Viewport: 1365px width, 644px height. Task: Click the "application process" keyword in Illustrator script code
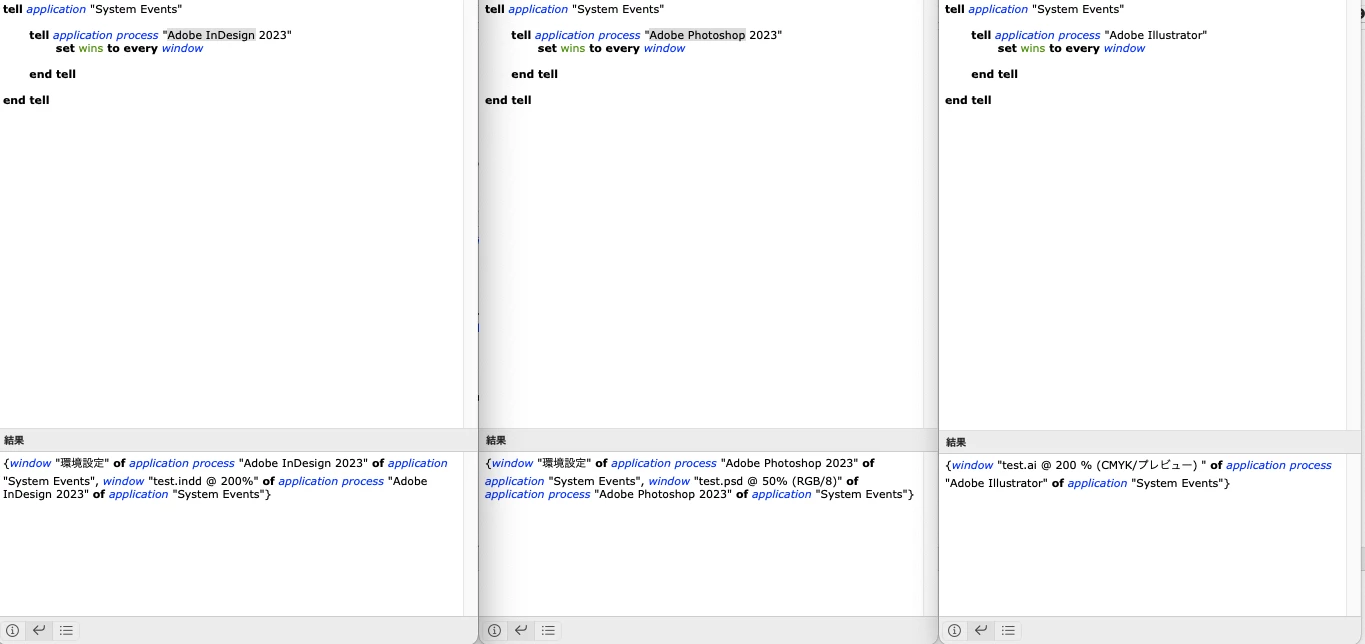point(1047,35)
